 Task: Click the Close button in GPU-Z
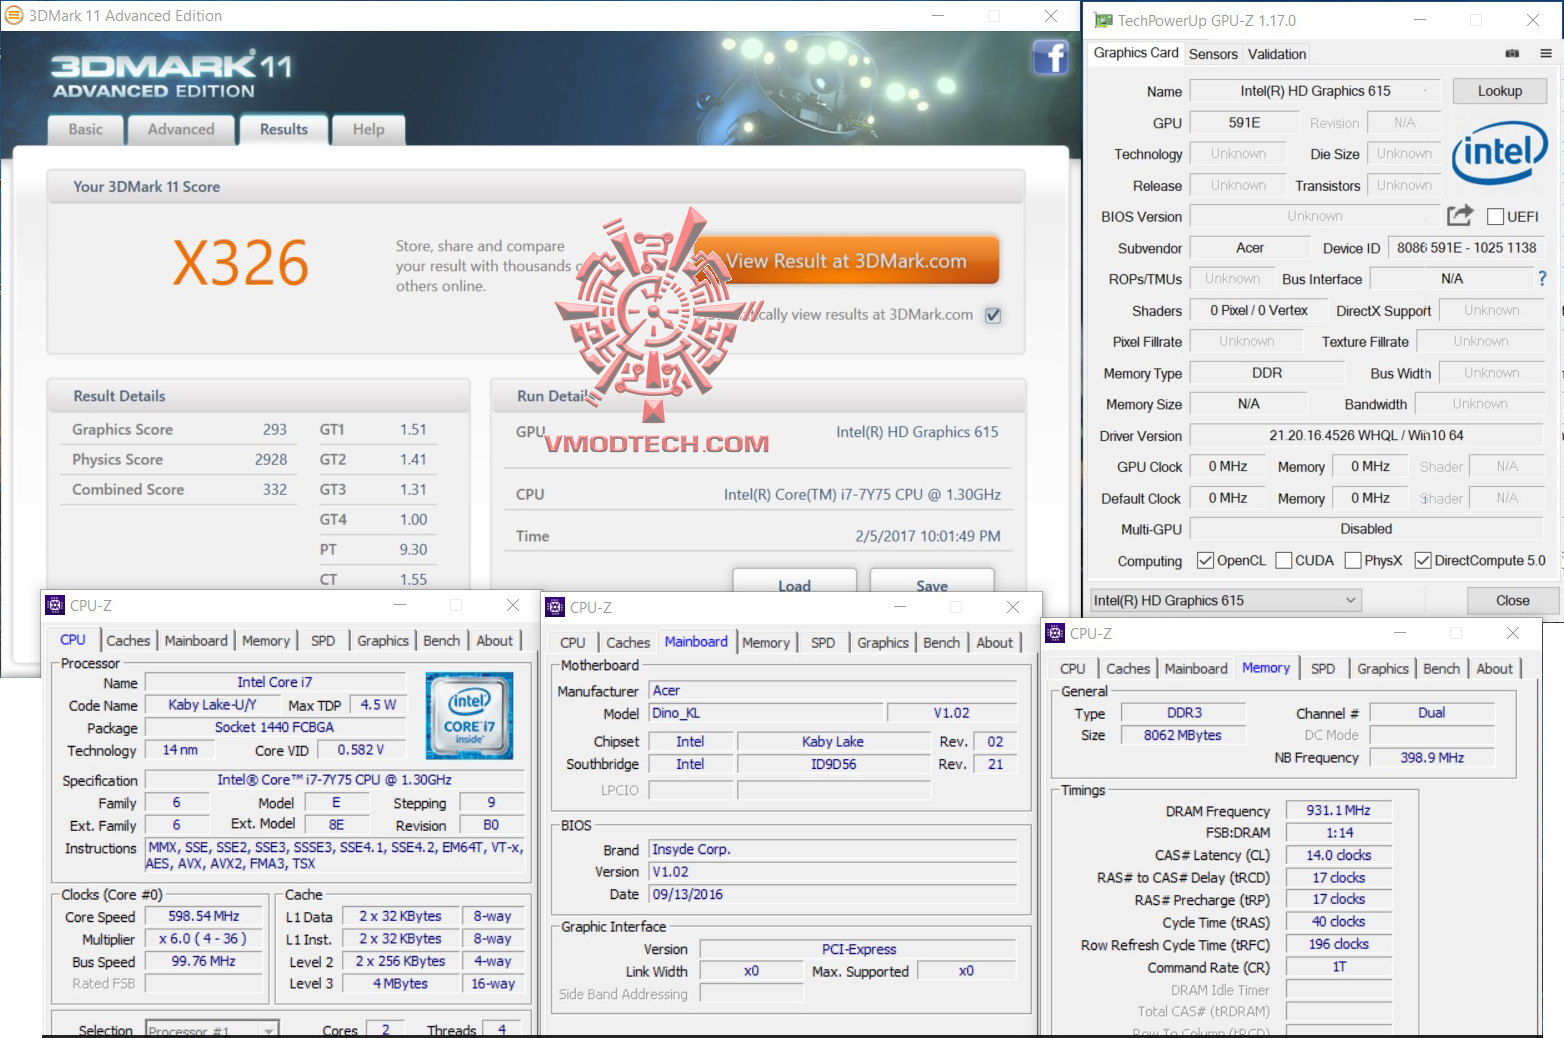(1512, 600)
